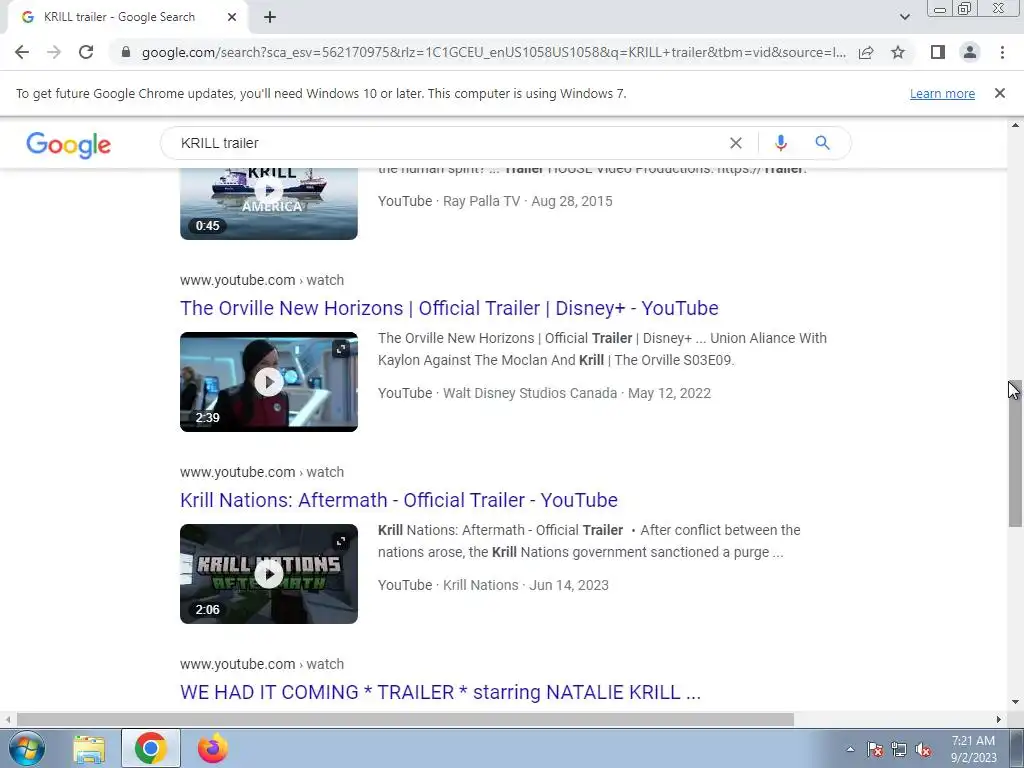Open Windows Explorer from the taskbar
This screenshot has height=768, width=1024.
tap(89, 748)
